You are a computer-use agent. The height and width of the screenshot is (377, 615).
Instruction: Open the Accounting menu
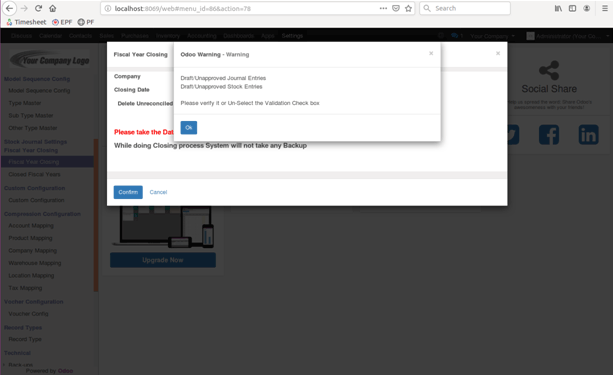[202, 36]
